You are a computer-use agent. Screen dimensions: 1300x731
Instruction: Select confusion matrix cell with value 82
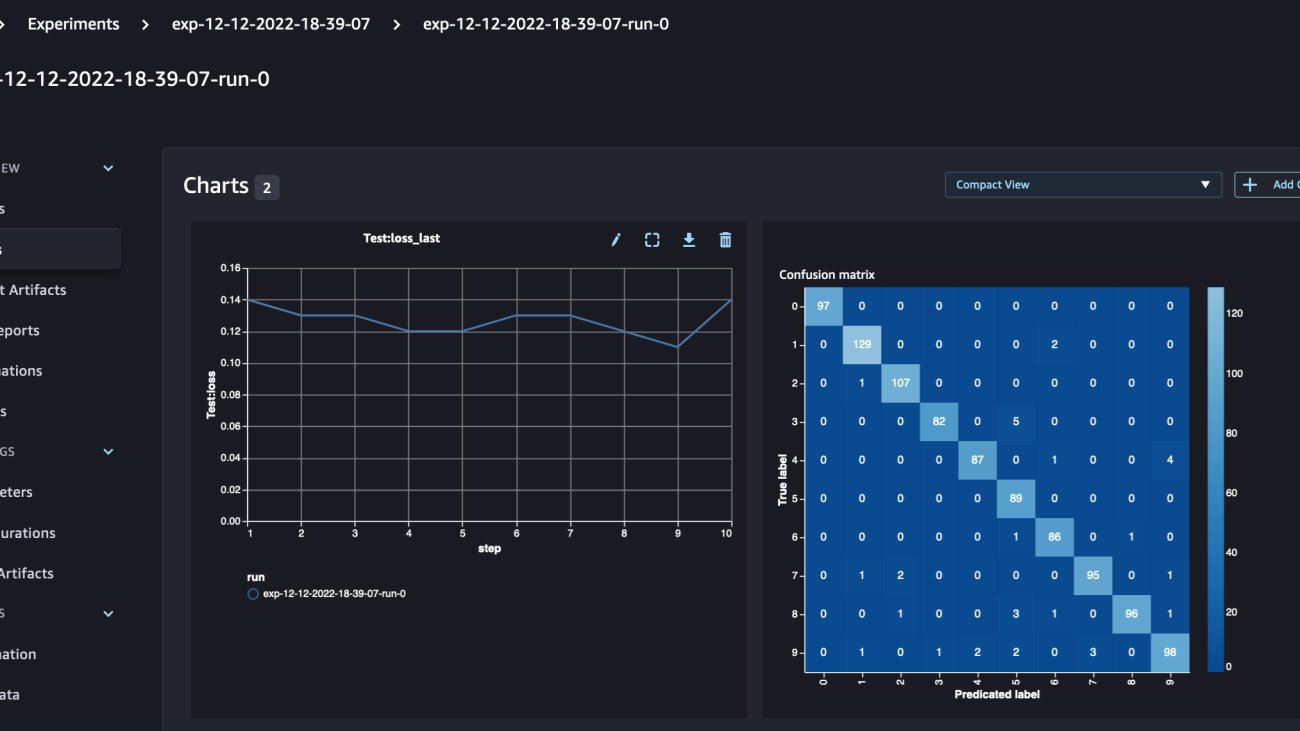click(x=939, y=421)
